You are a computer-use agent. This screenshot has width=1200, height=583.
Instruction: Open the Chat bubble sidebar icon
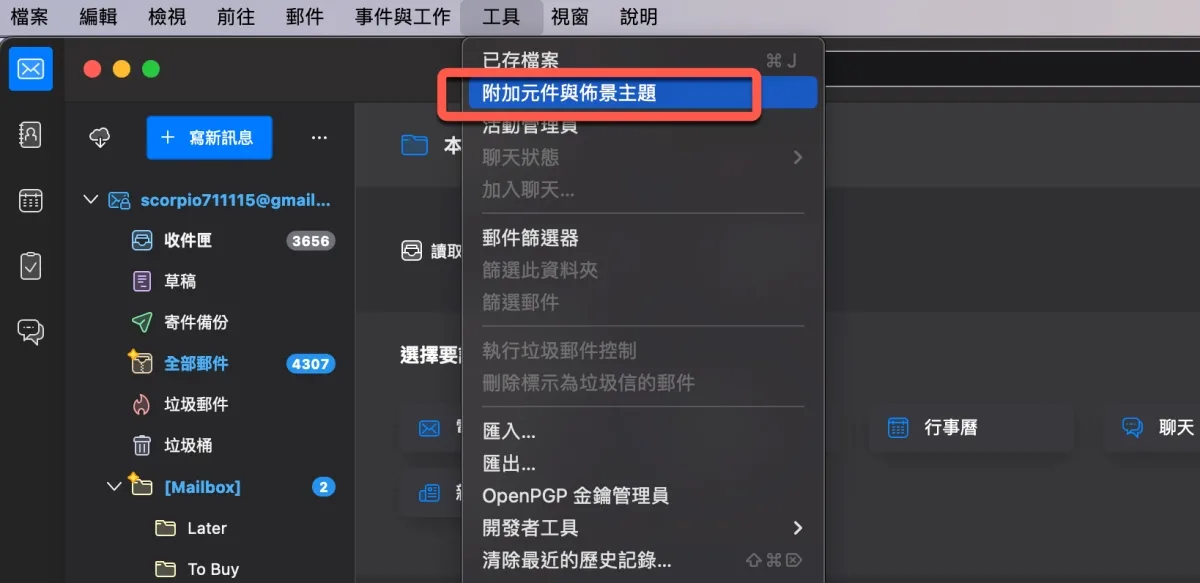[31, 332]
